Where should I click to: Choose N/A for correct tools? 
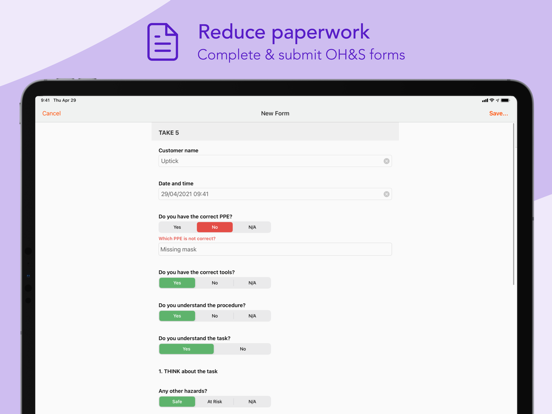click(x=252, y=283)
